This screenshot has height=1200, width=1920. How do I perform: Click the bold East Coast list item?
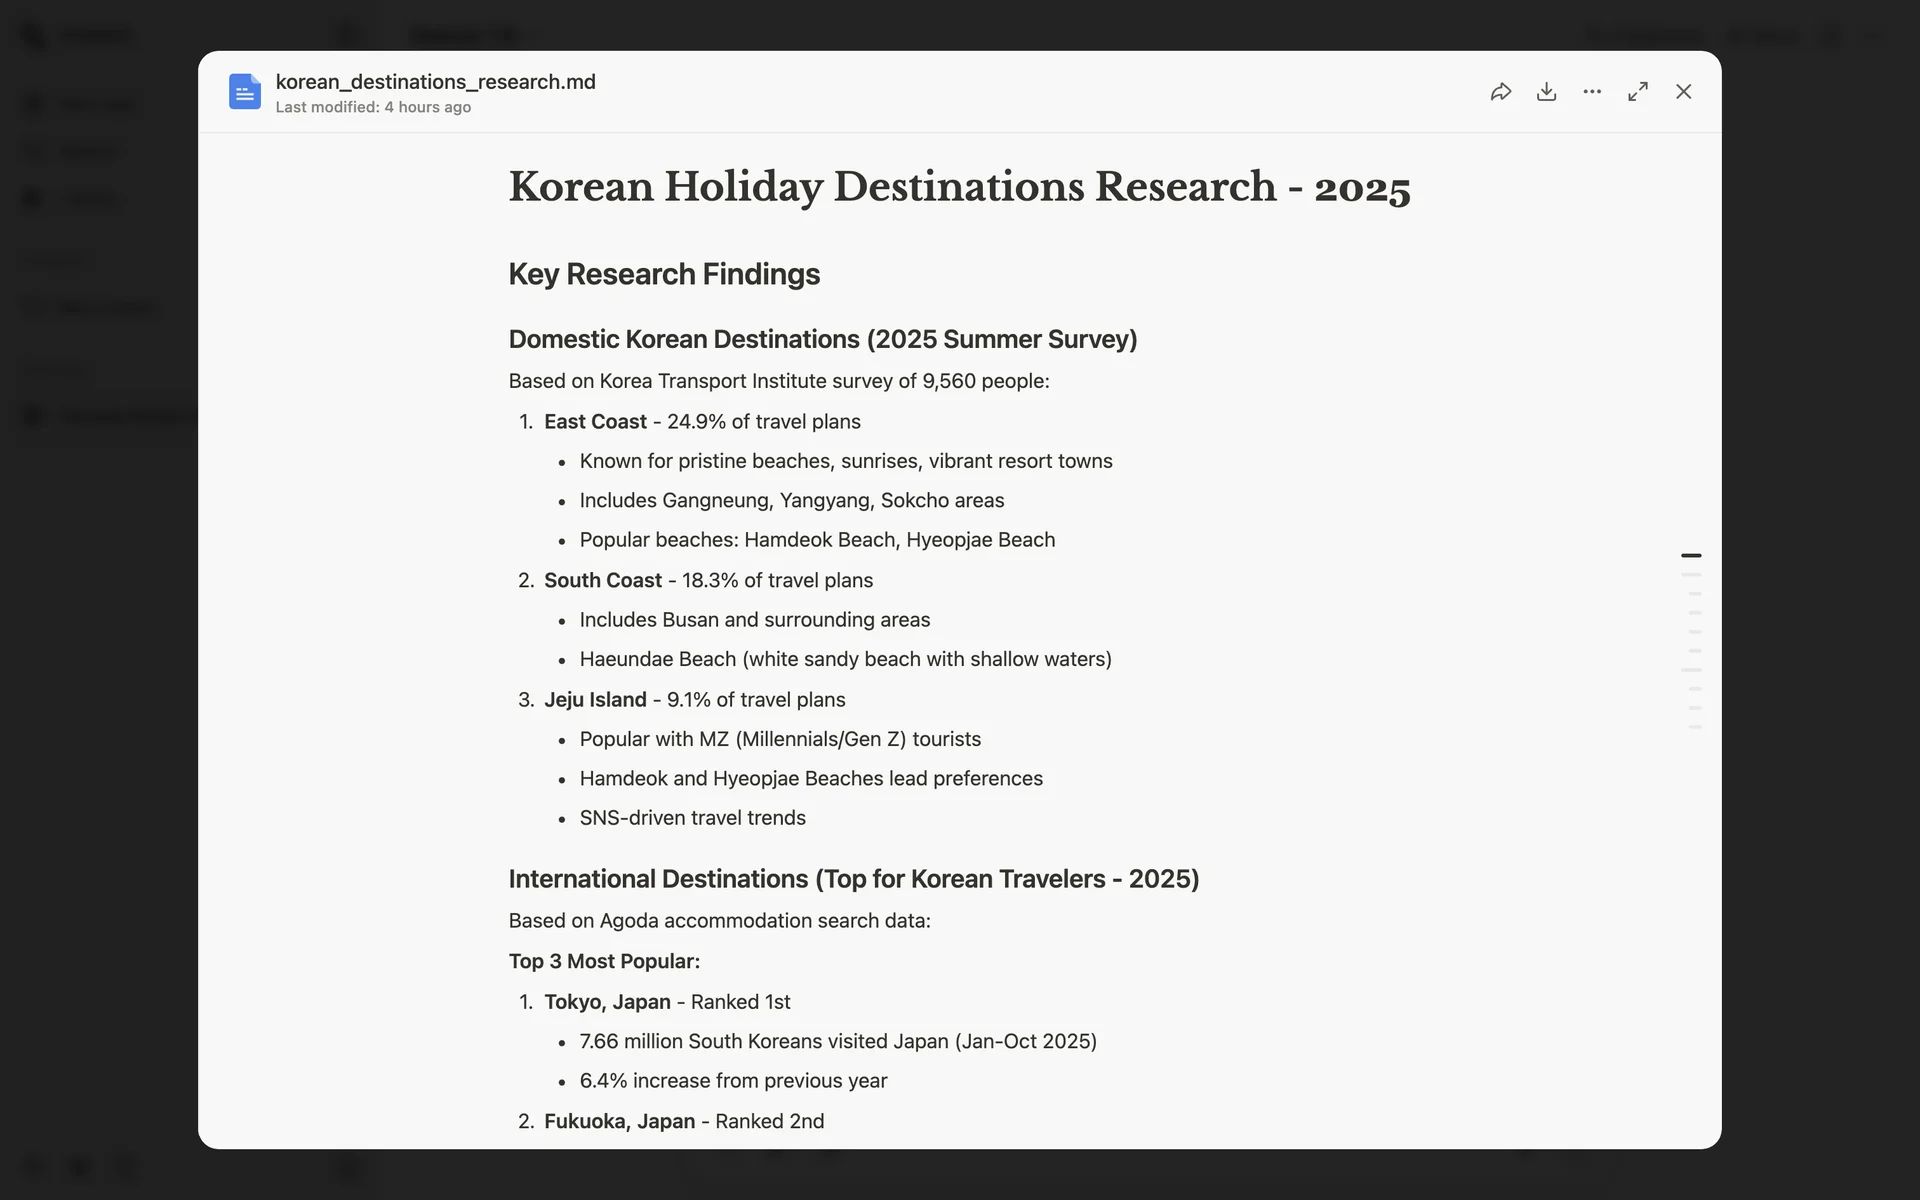(595, 422)
